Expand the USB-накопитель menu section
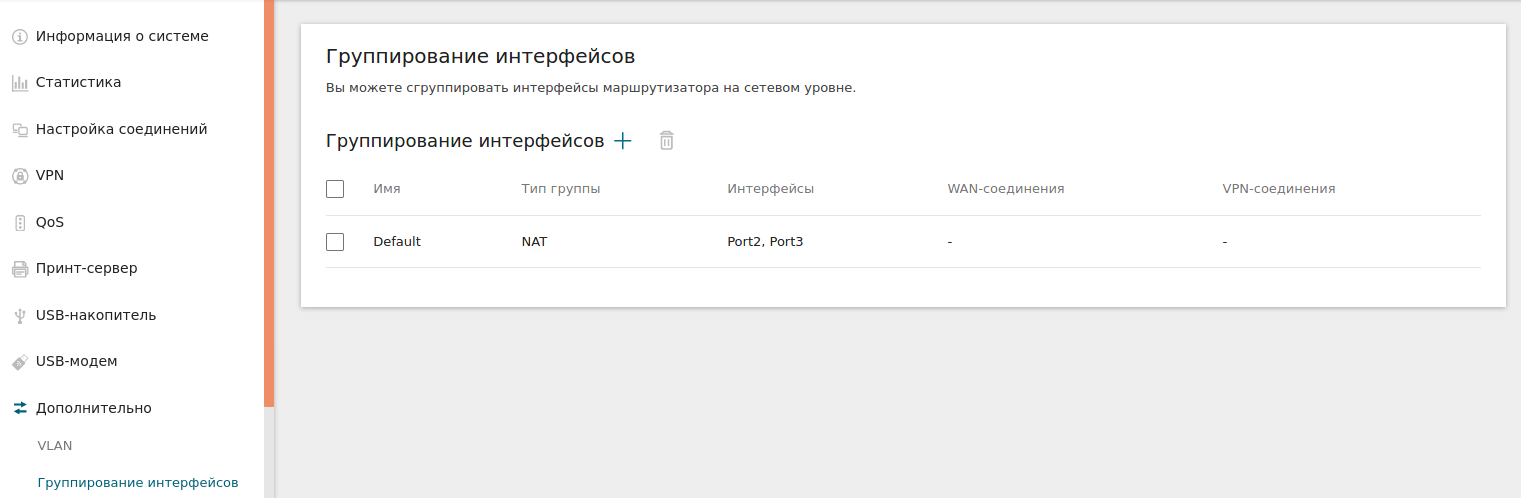 click(95, 315)
